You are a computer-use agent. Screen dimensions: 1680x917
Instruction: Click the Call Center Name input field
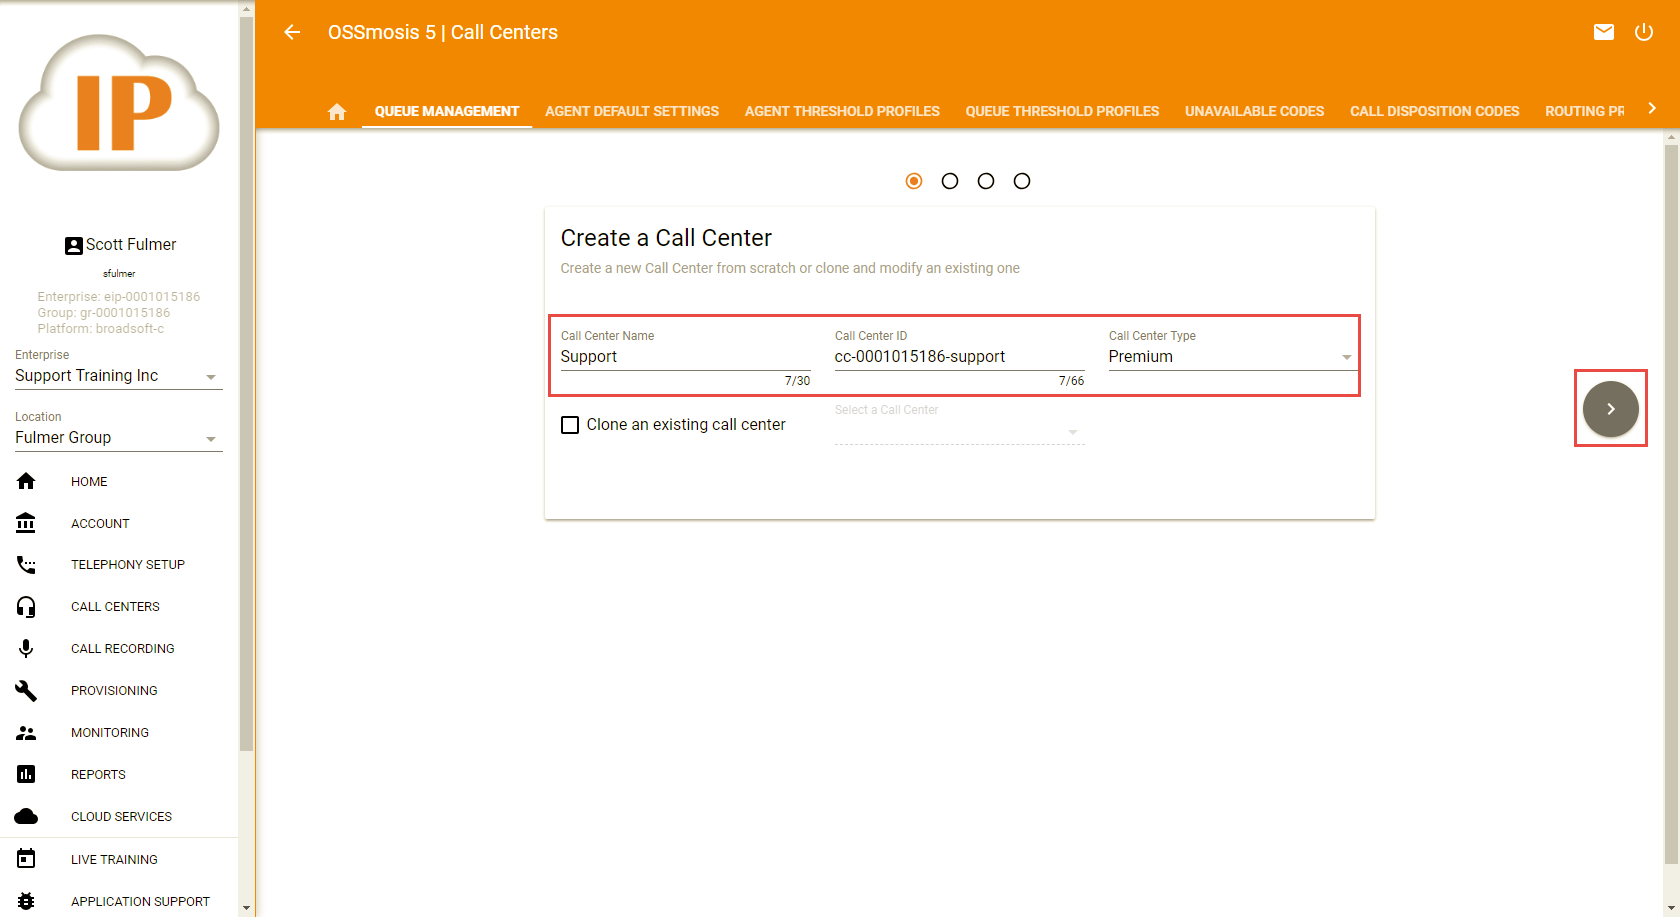click(685, 357)
